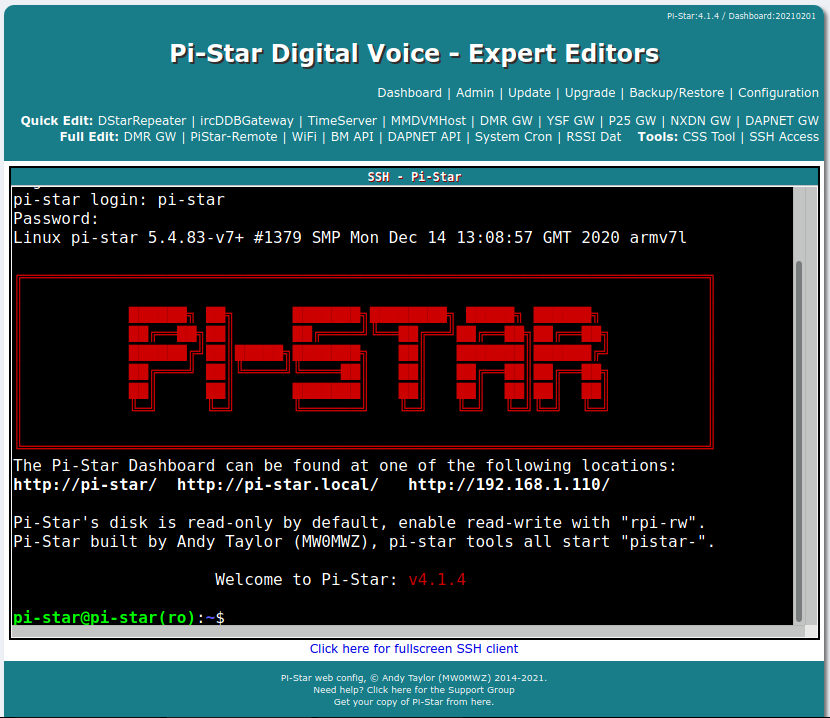
Task: Open BM API editor
Action: click(352, 137)
